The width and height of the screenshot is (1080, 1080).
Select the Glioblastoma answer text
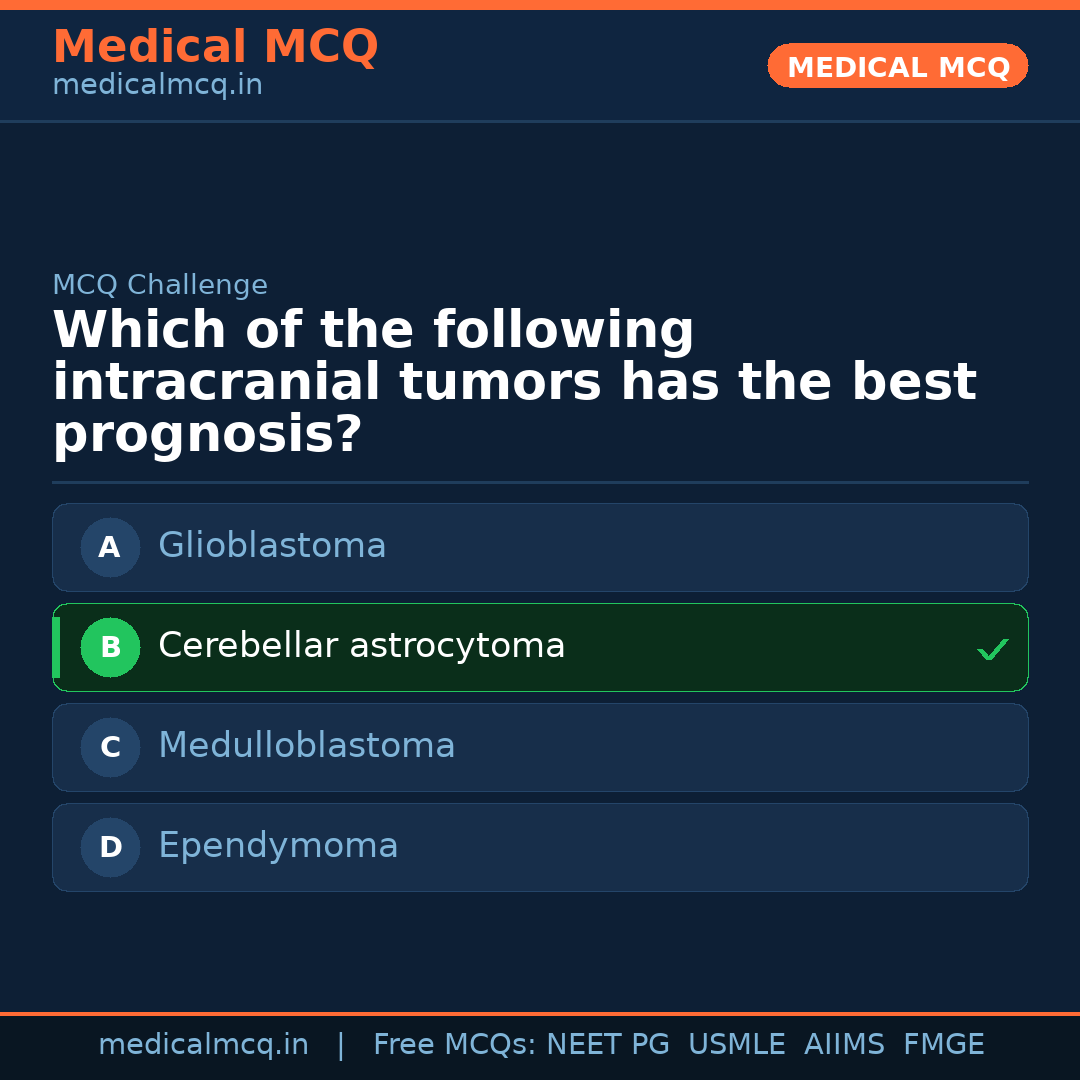(272, 546)
